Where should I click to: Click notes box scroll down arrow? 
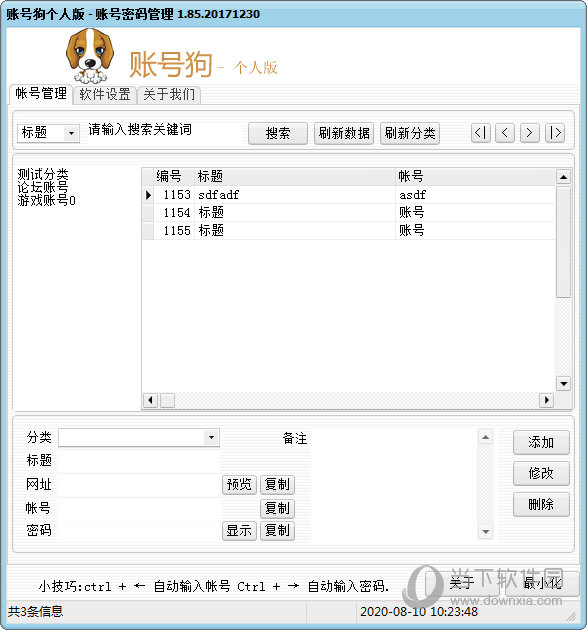point(485,532)
